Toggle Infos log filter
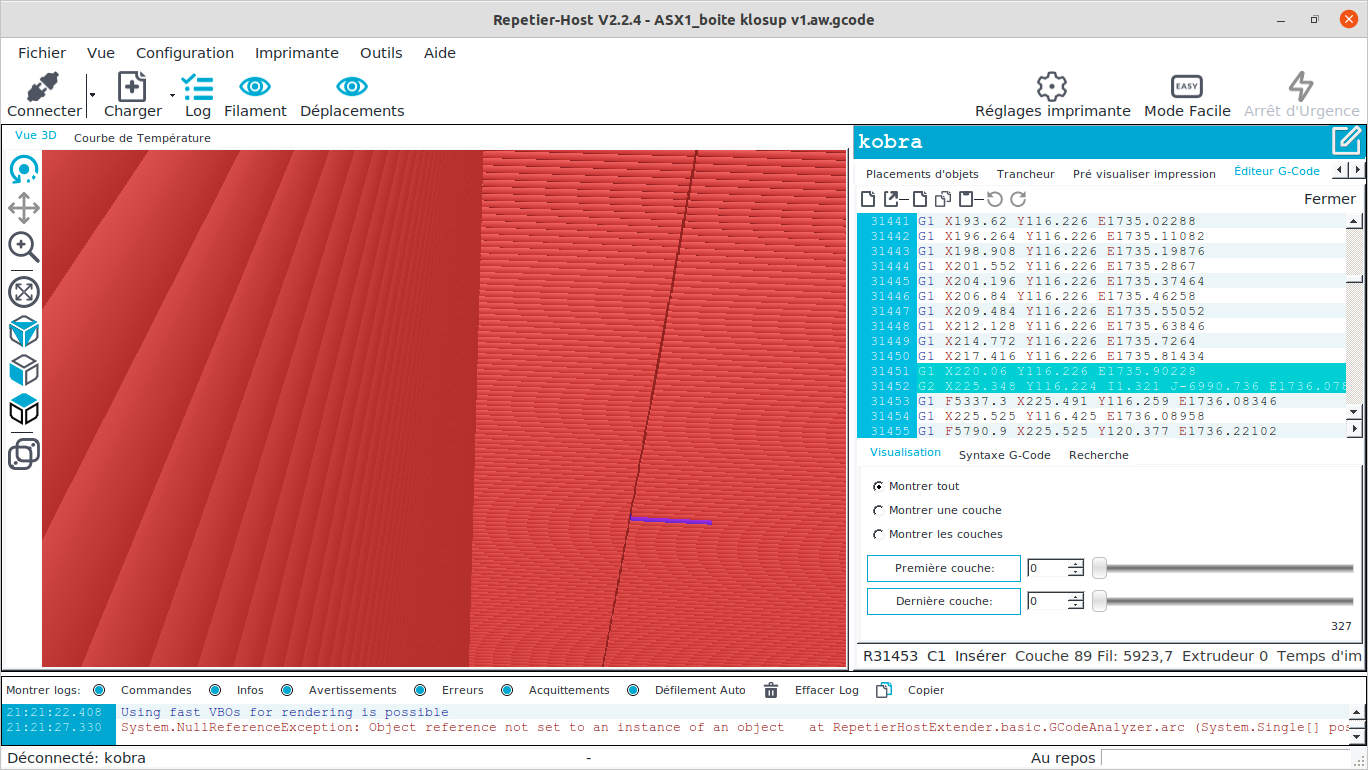Viewport: 1368px width, 770px height. click(x=216, y=690)
